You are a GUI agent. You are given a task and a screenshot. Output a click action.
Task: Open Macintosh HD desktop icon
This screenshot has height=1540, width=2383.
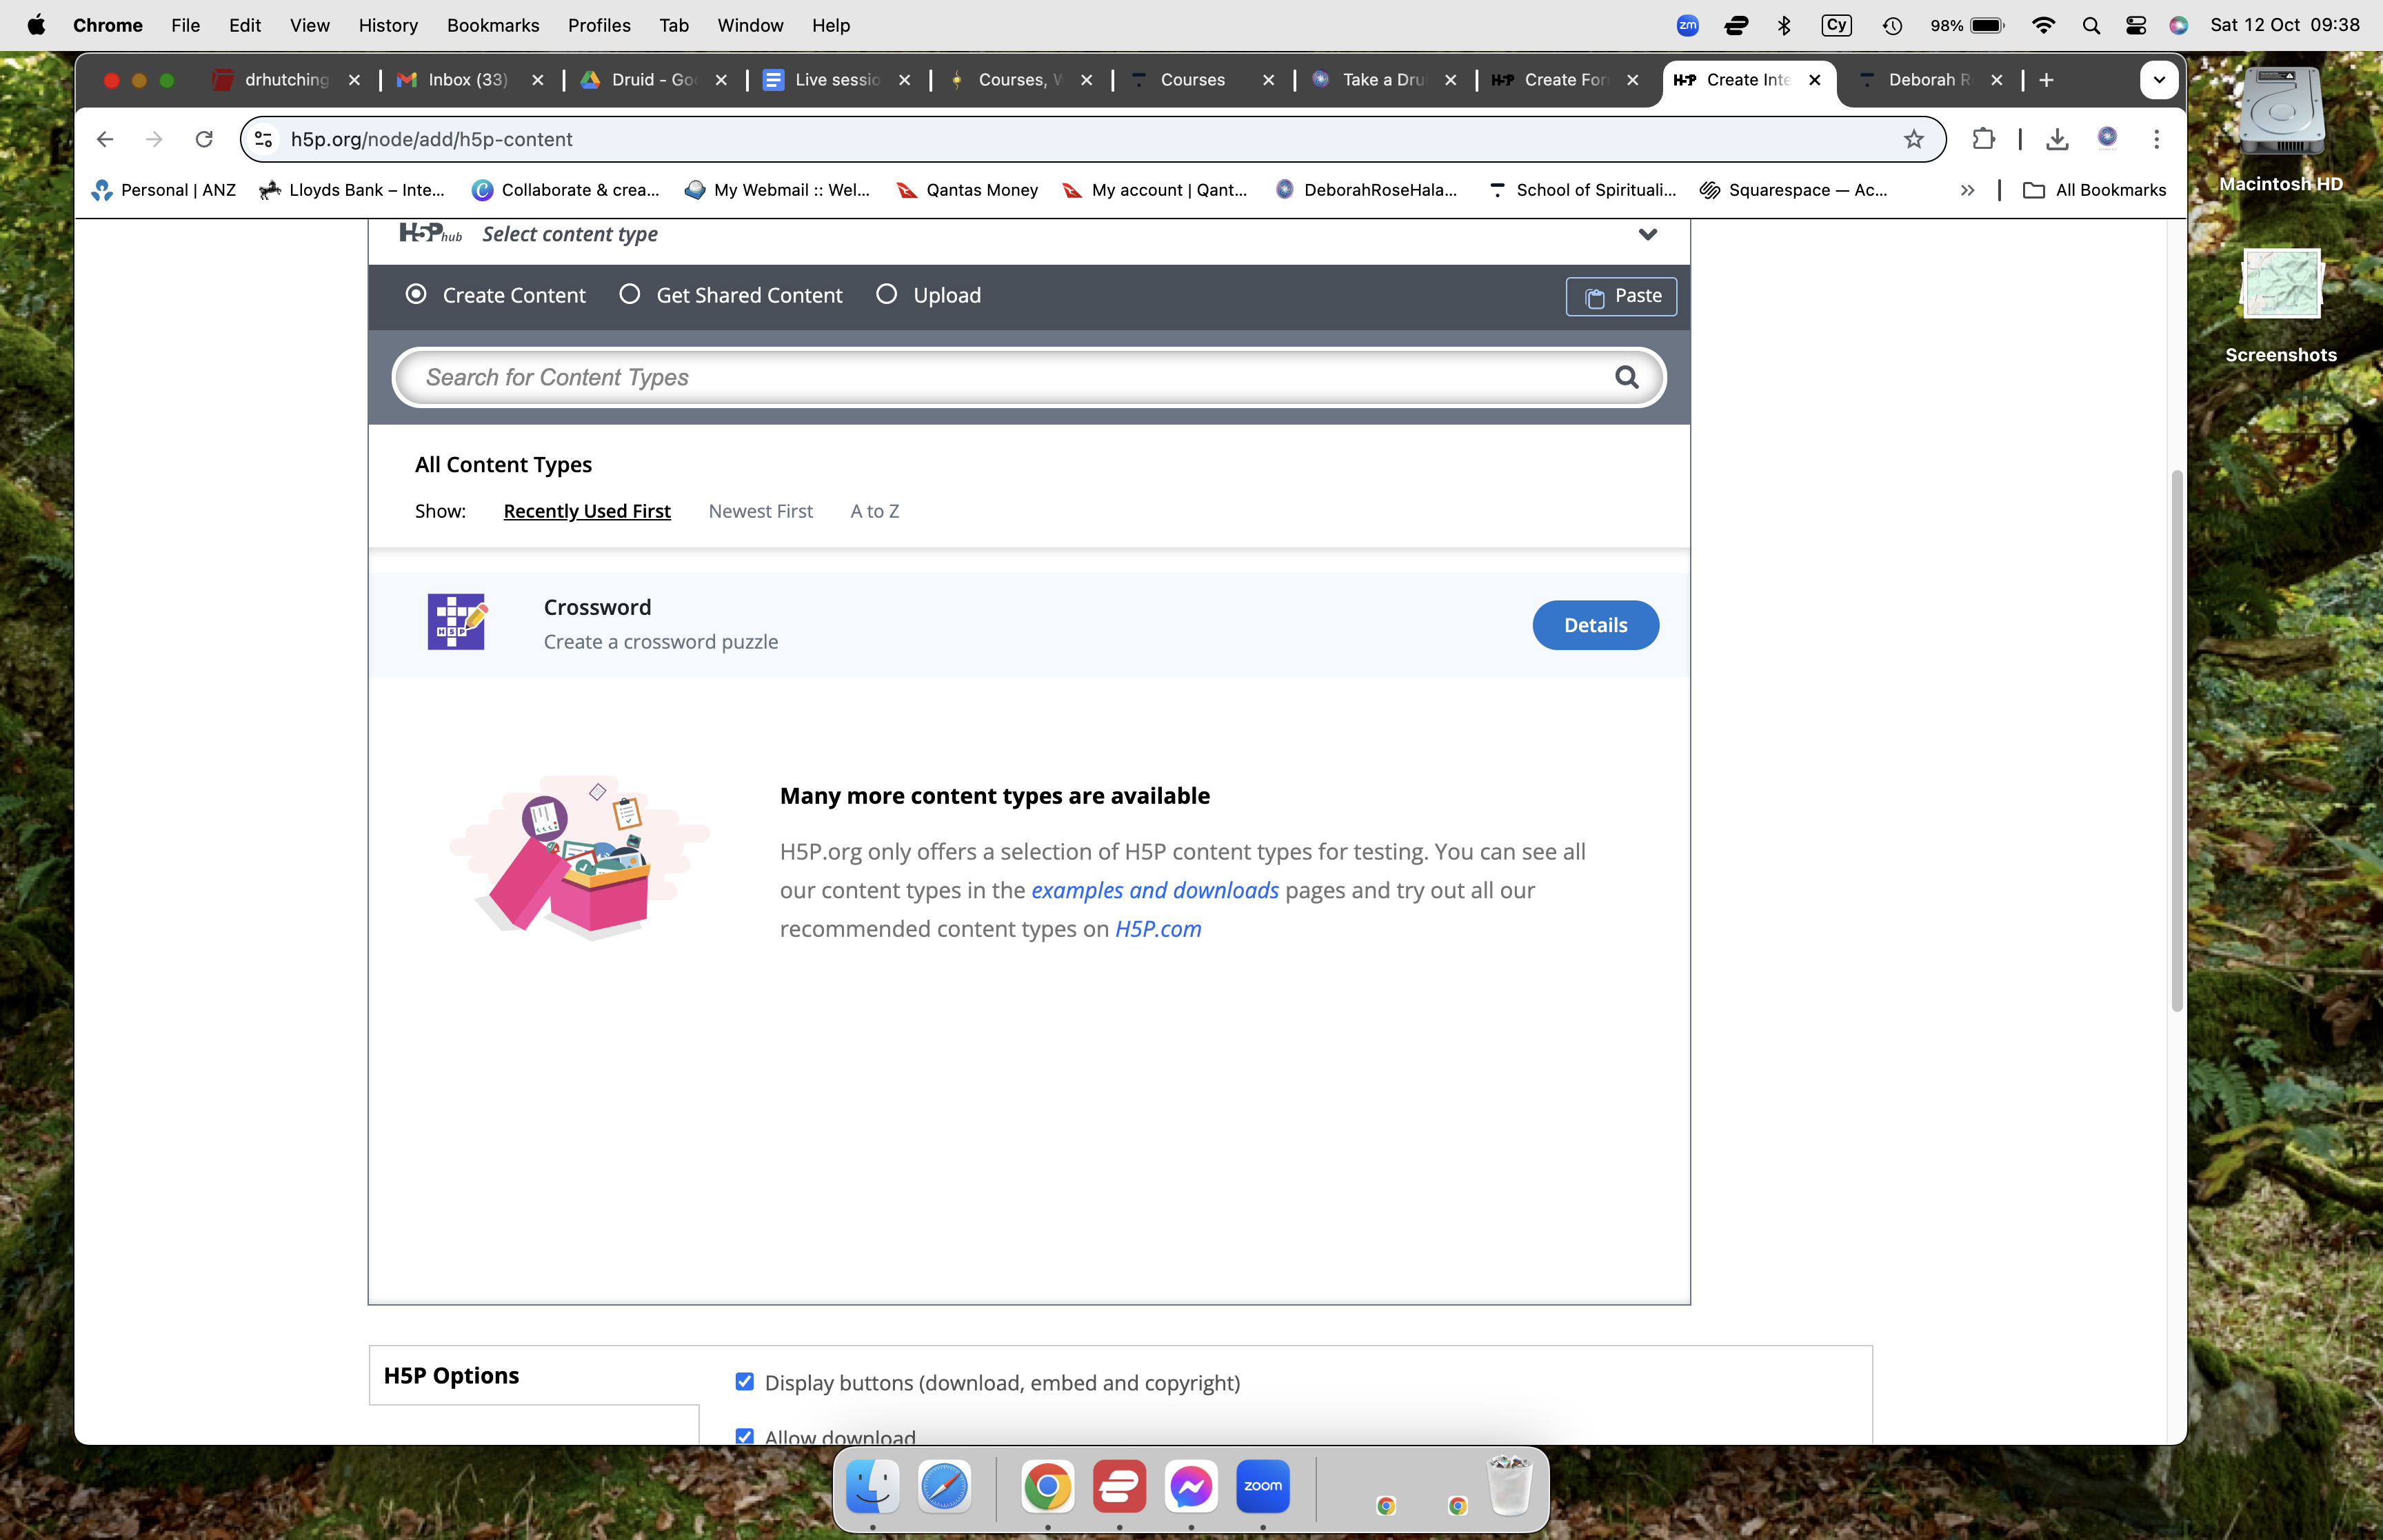pos(2281,130)
